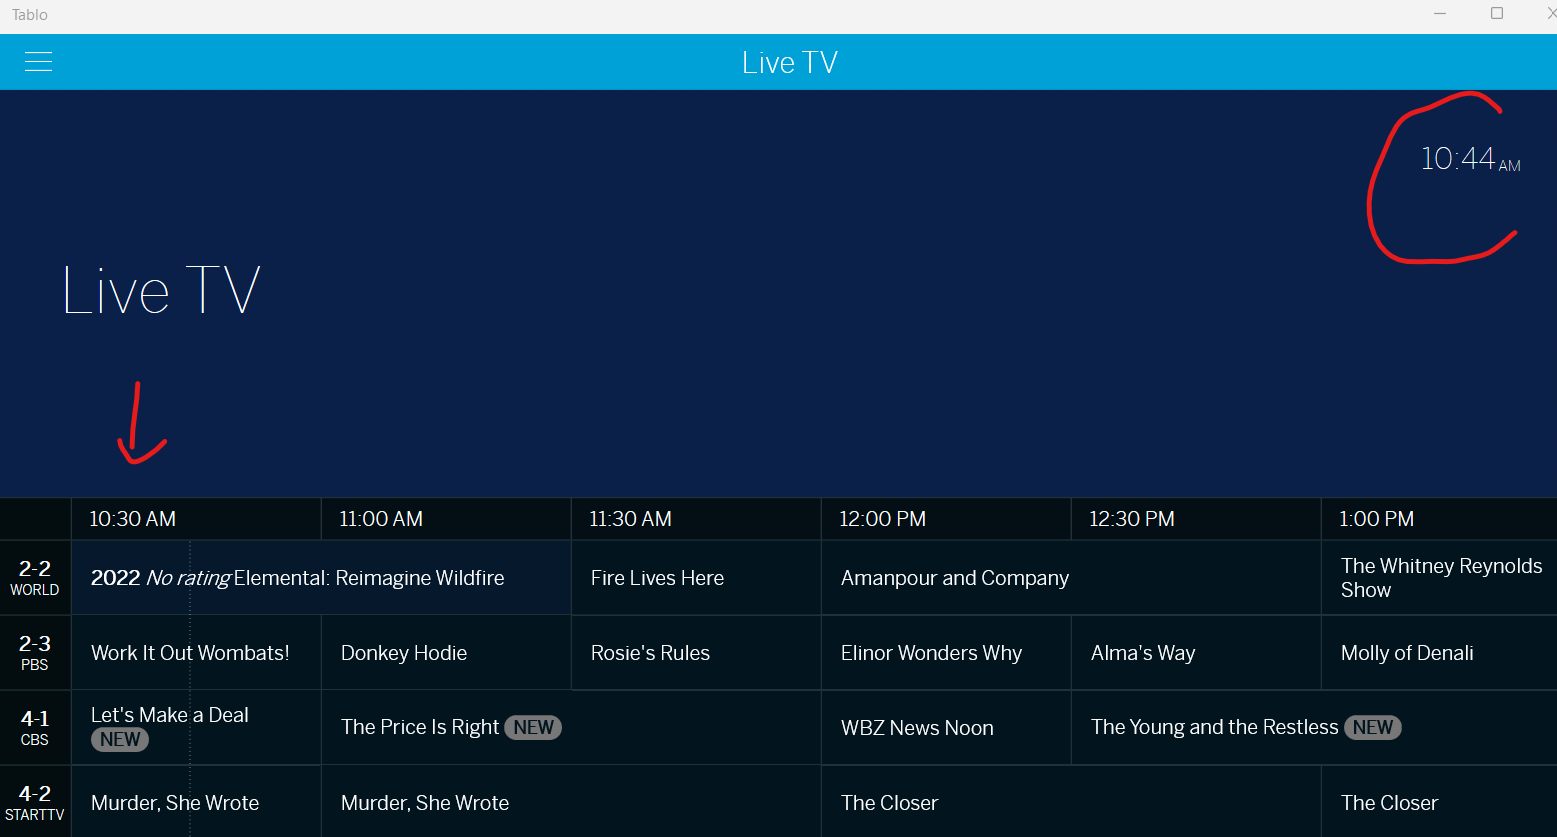Select the 4-2 STARTTV channel

(35, 802)
